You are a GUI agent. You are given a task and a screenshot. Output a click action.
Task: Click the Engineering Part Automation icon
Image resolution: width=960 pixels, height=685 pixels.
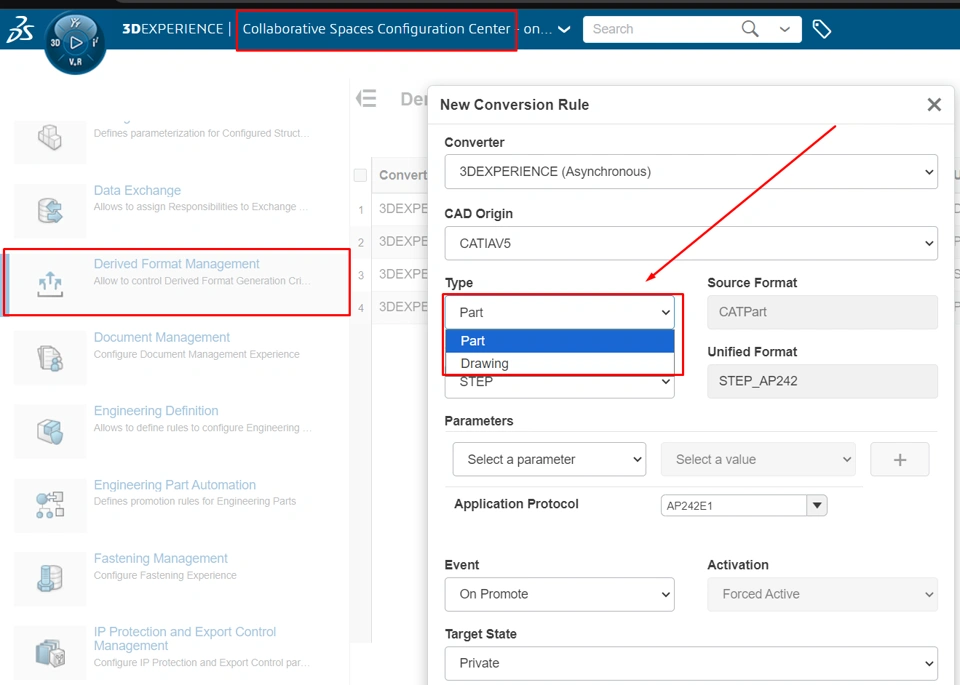click(x=50, y=505)
